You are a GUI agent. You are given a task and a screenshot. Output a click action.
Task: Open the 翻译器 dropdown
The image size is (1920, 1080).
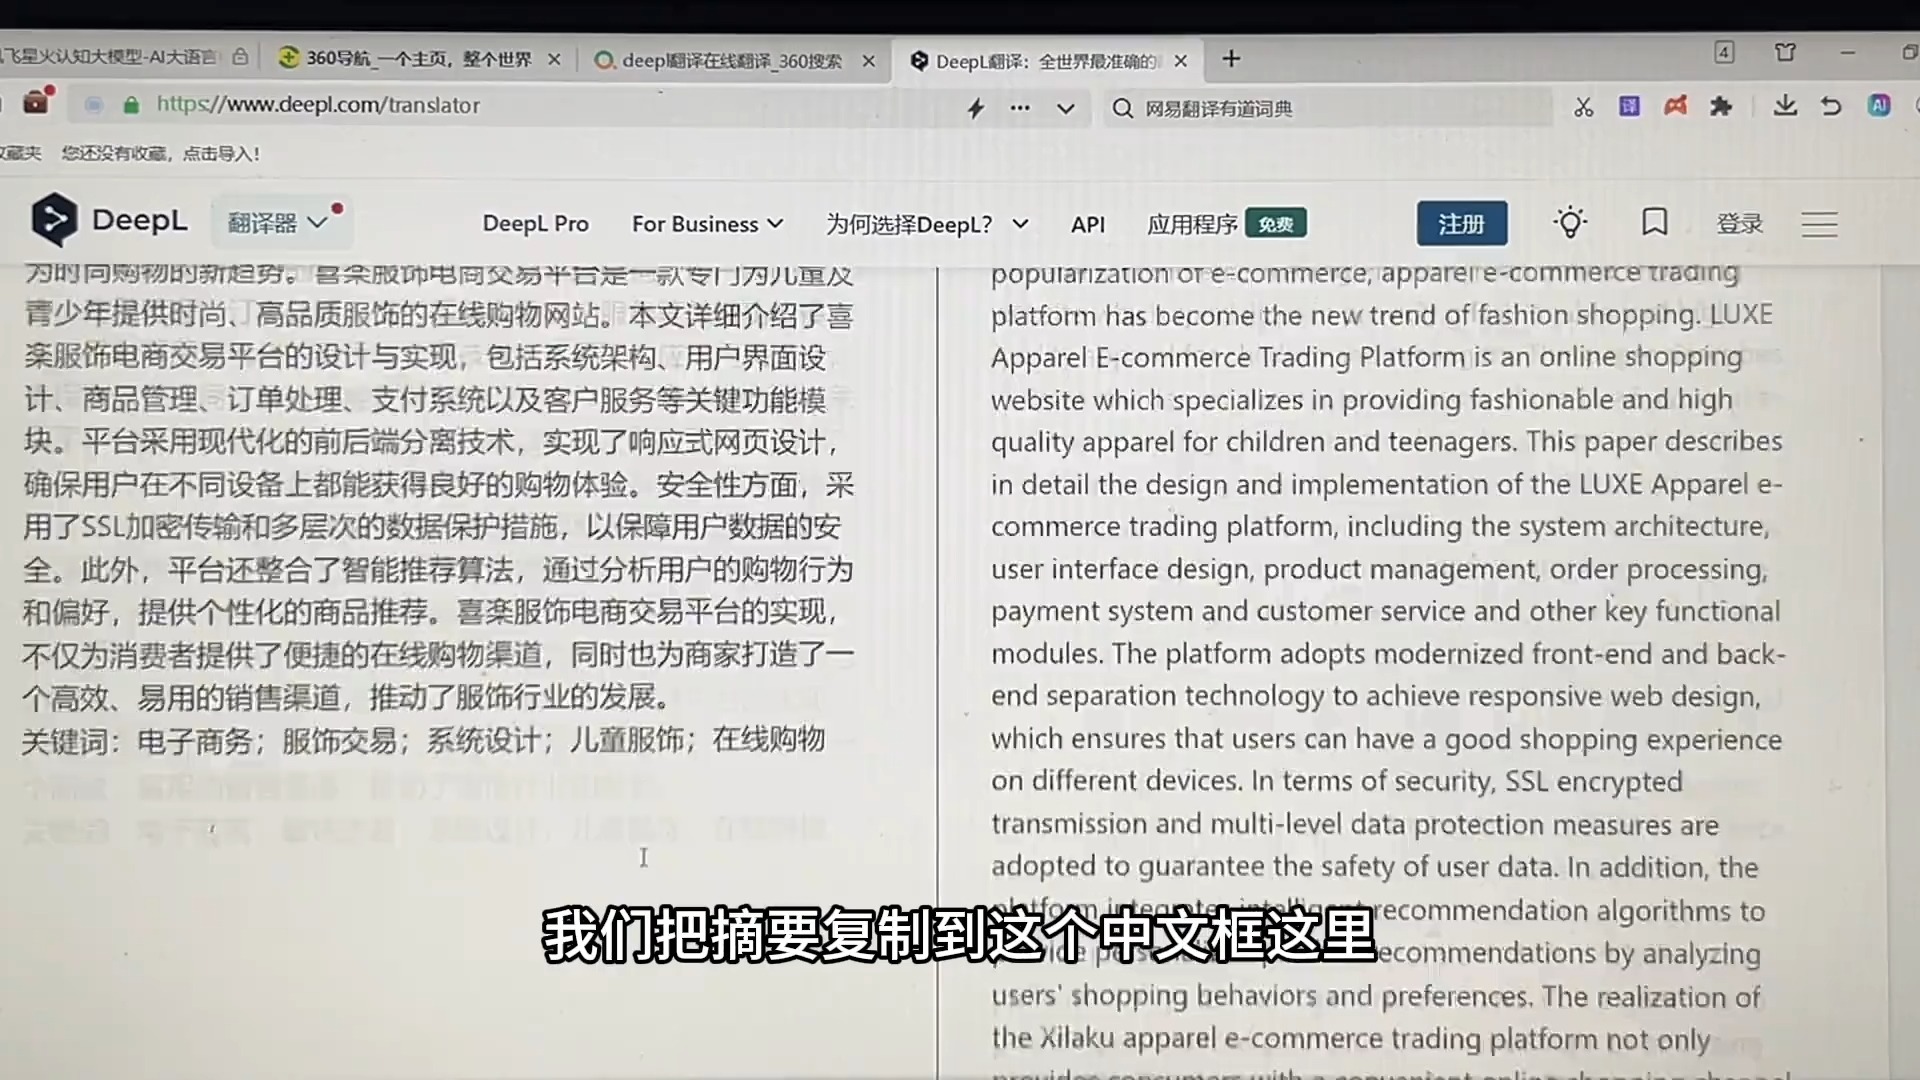[279, 222]
